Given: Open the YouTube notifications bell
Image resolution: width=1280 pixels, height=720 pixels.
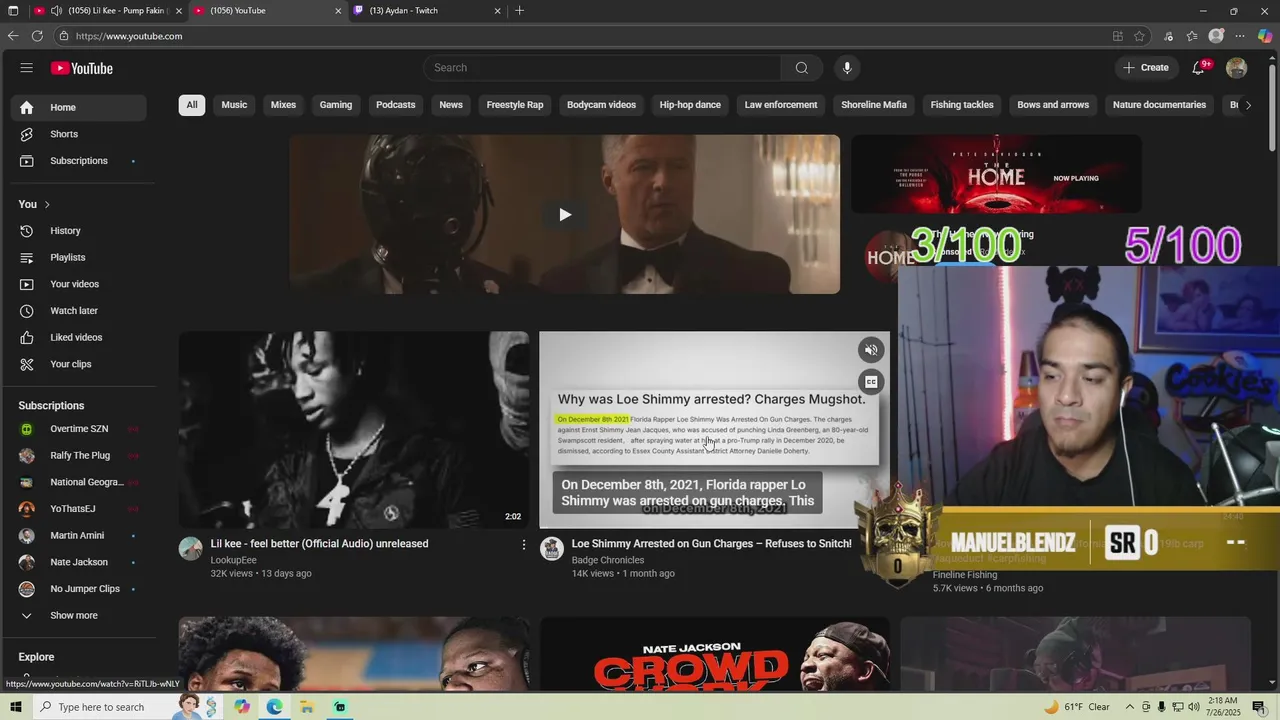Looking at the screenshot, I should click(x=1198, y=68).
